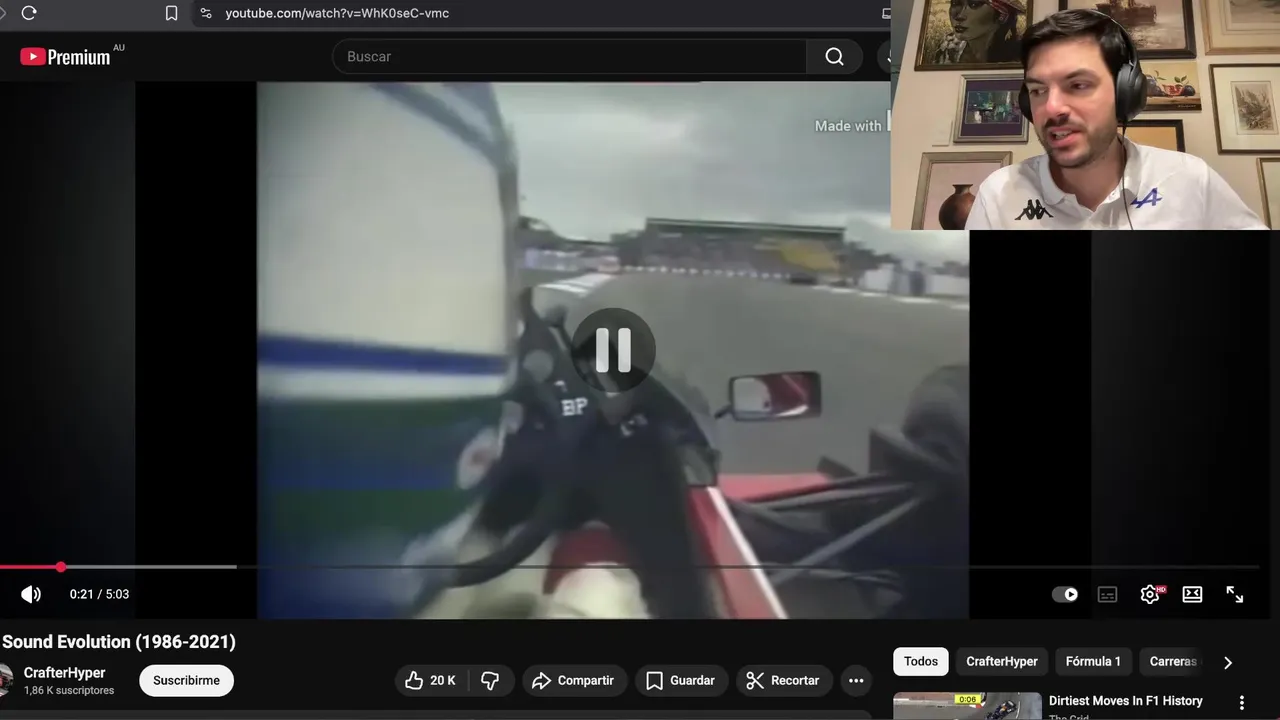Image resolution: width=1280 pixels, height=720 pixels.
Task: Open site info icon beside the URL
Action: pos(206,13)
